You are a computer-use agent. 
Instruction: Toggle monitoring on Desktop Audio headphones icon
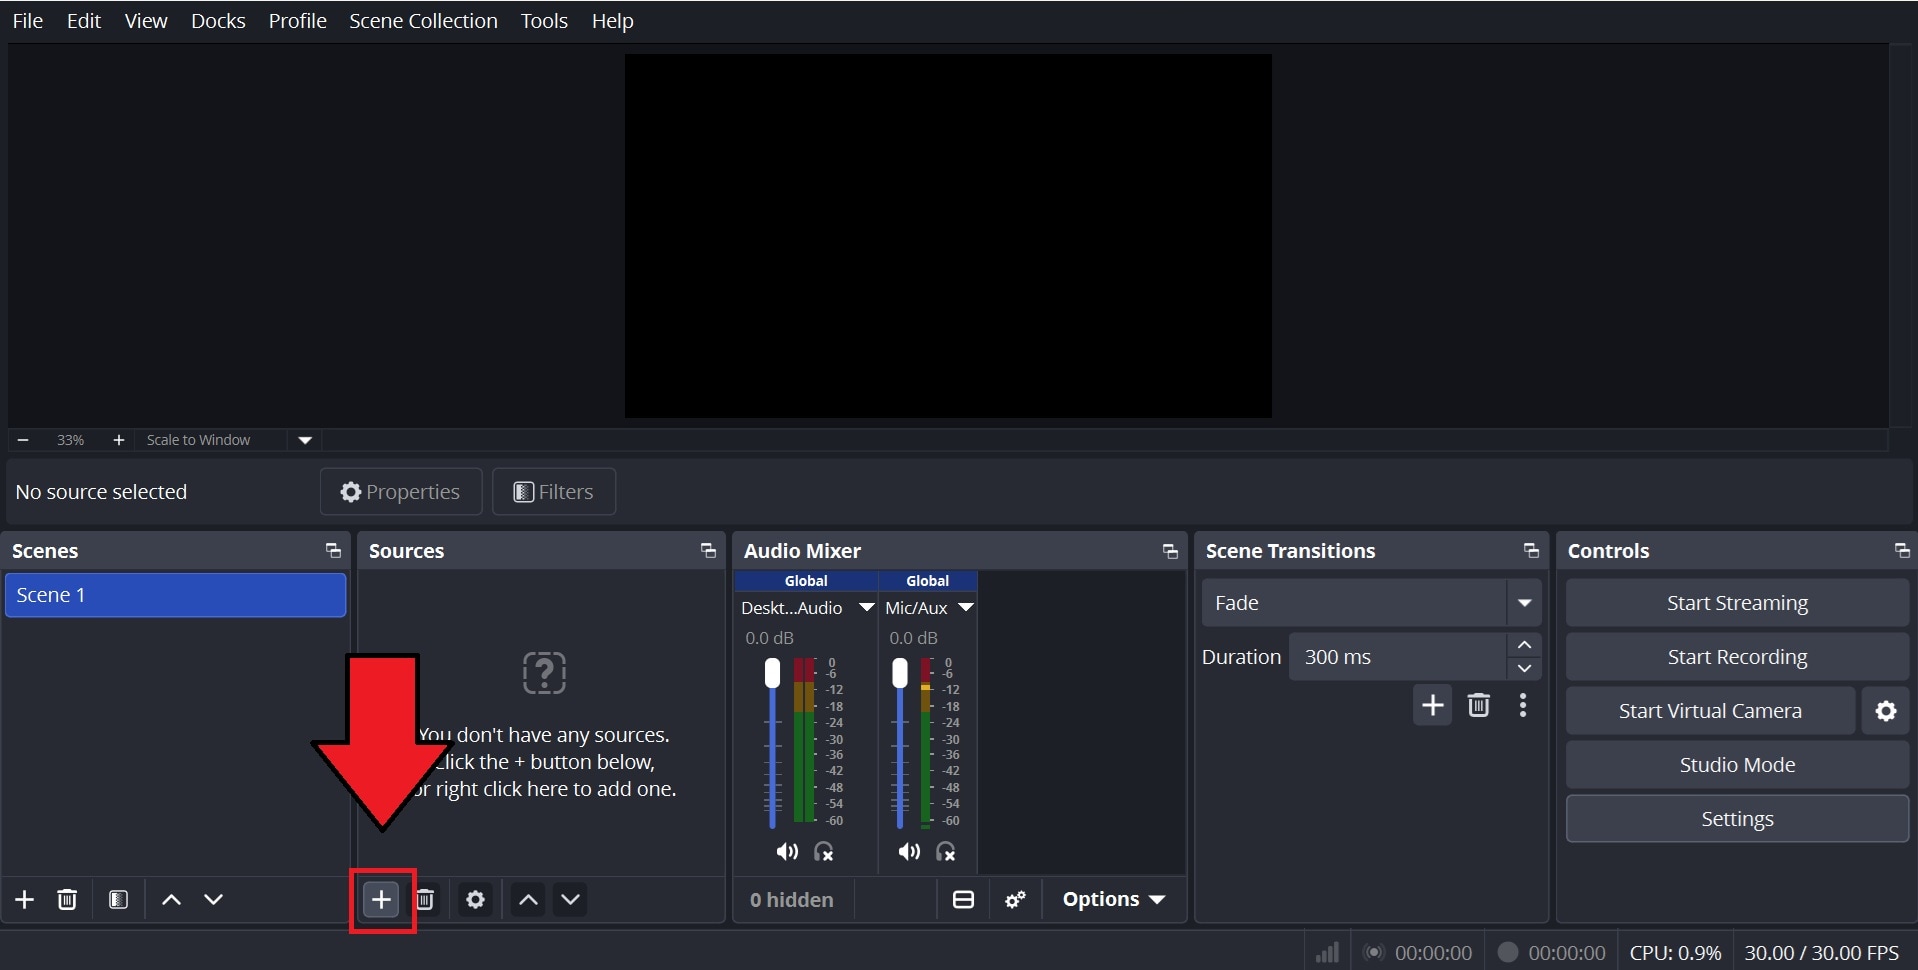824,852
